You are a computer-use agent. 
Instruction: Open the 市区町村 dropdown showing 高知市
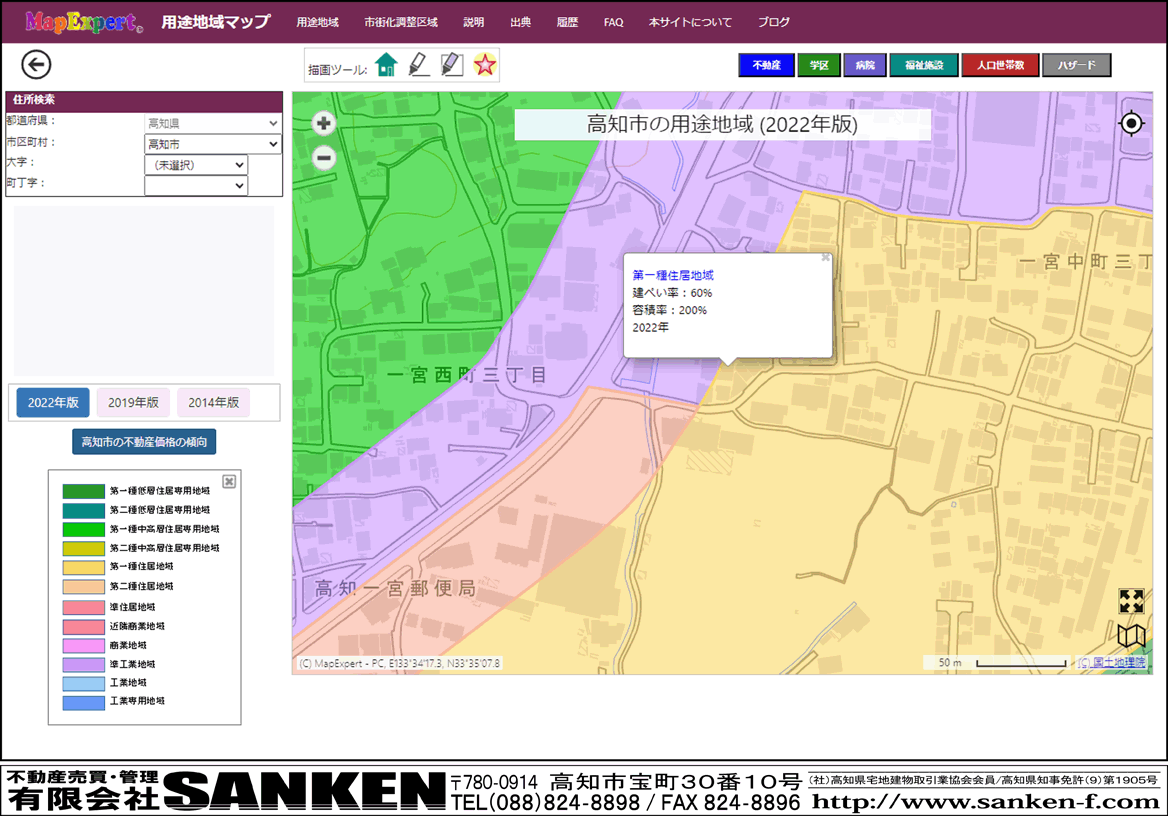coord(213,144)
